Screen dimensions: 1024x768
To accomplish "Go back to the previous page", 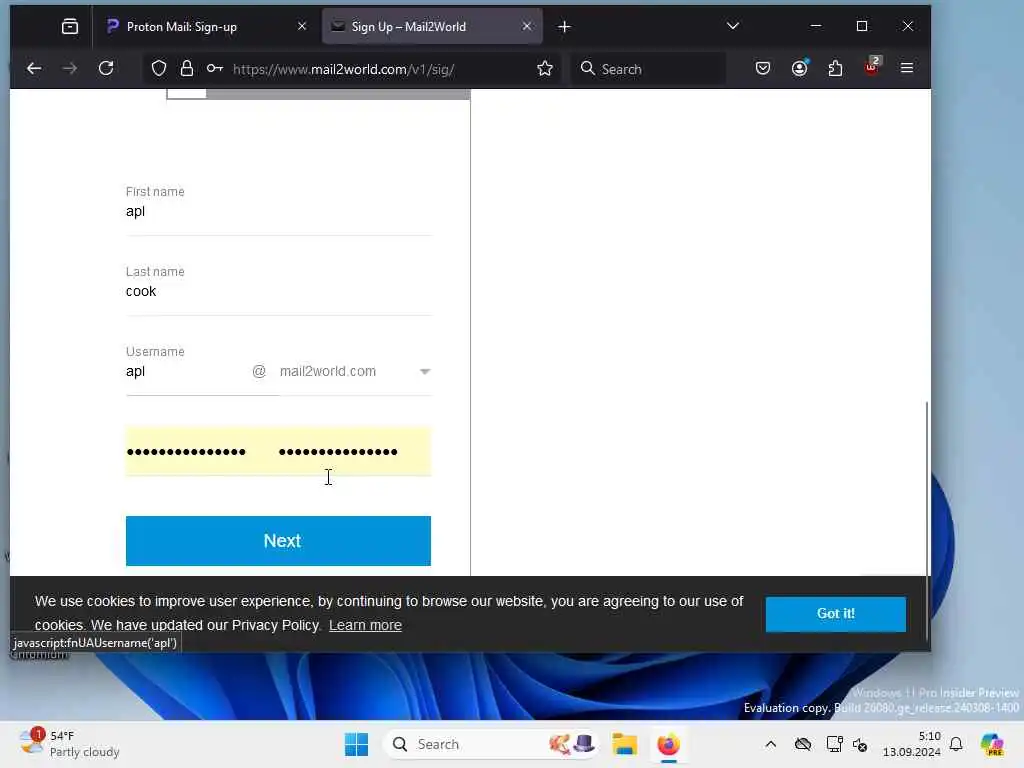I will (x=34, y=68).
